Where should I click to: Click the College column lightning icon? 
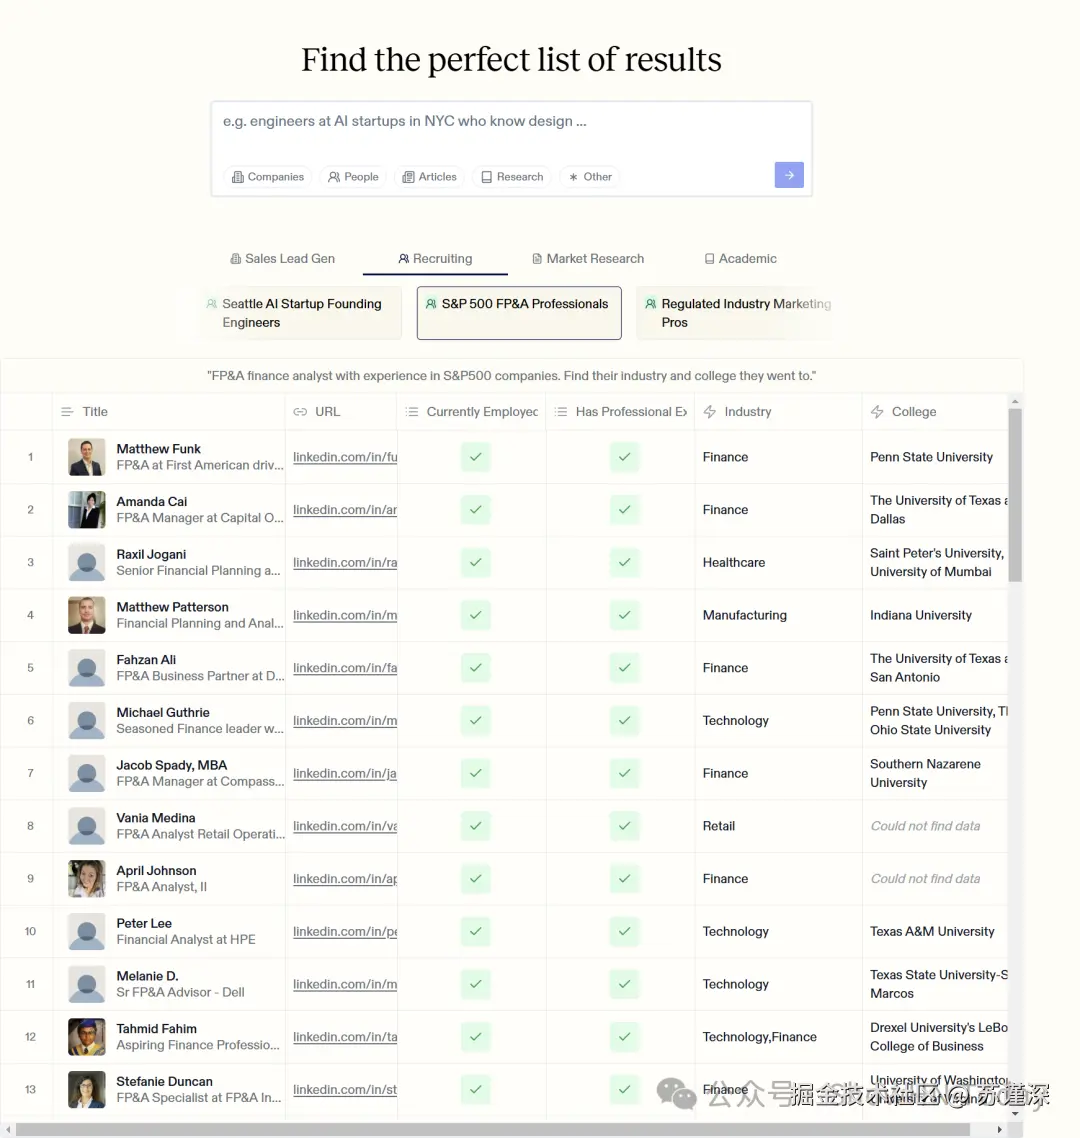coord(877,412)
